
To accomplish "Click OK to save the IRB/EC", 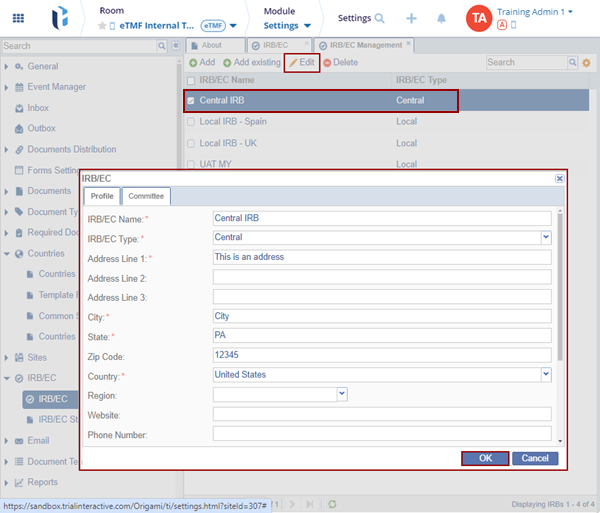I will click(484, 458).
